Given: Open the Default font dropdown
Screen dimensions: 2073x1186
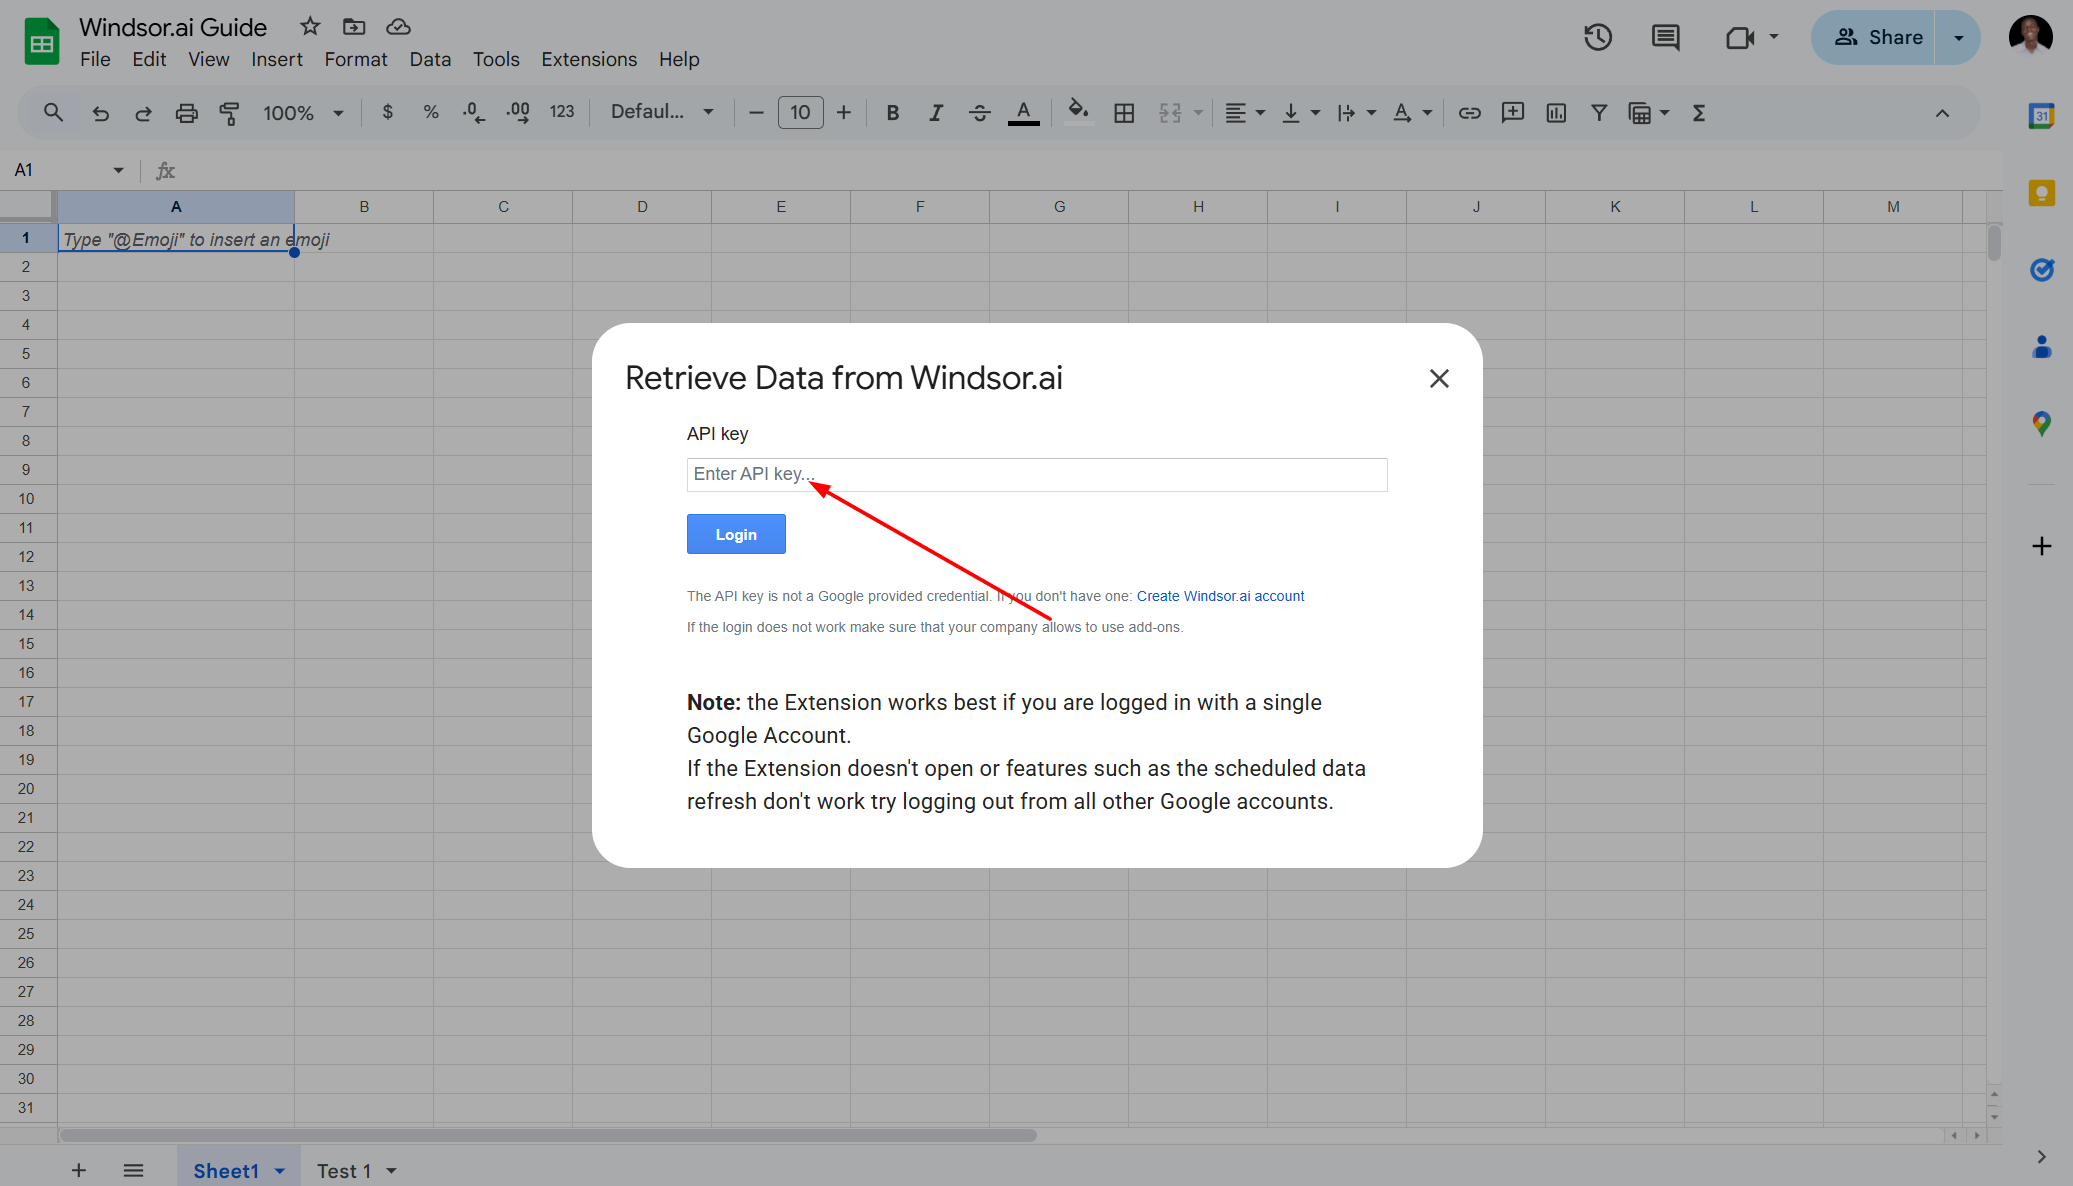Looking at the screenshot, I should (x=662, y=112).
